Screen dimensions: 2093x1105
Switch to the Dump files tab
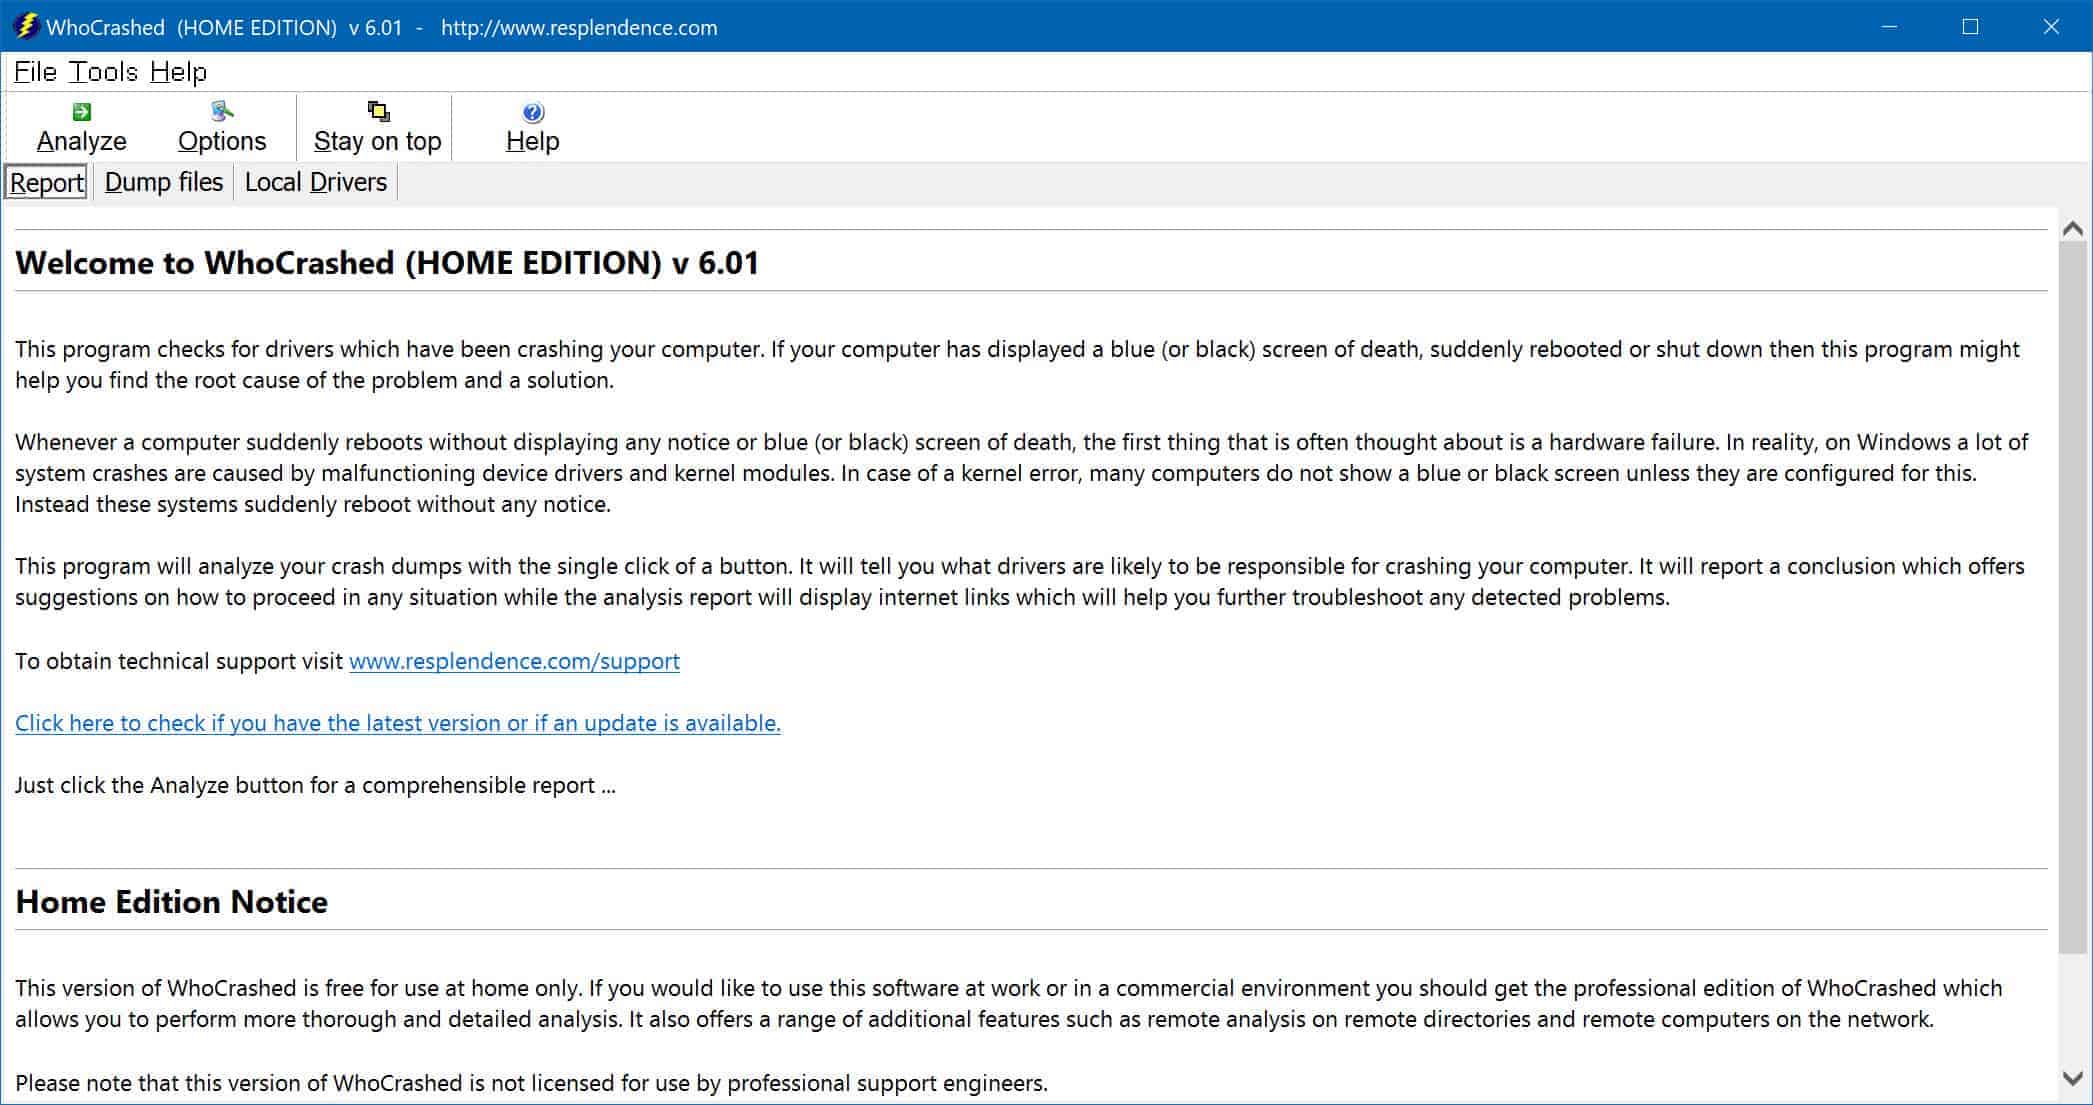(164, 181)
